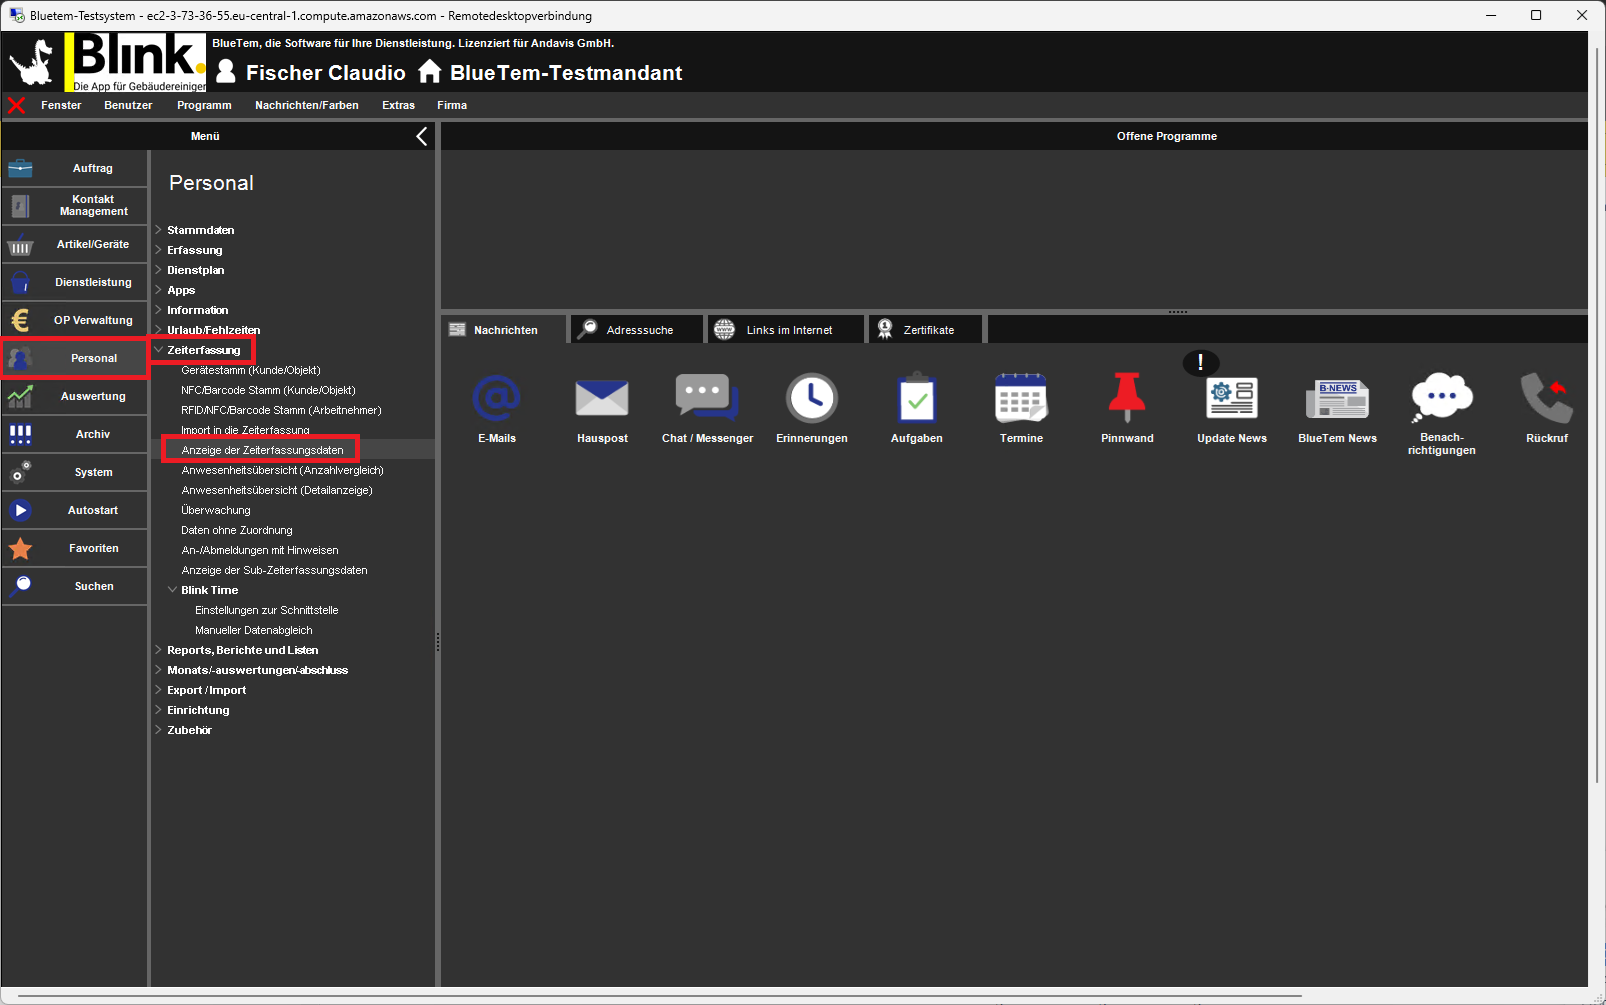Expand Reports, Berichte und Listen

pos(159,650)
